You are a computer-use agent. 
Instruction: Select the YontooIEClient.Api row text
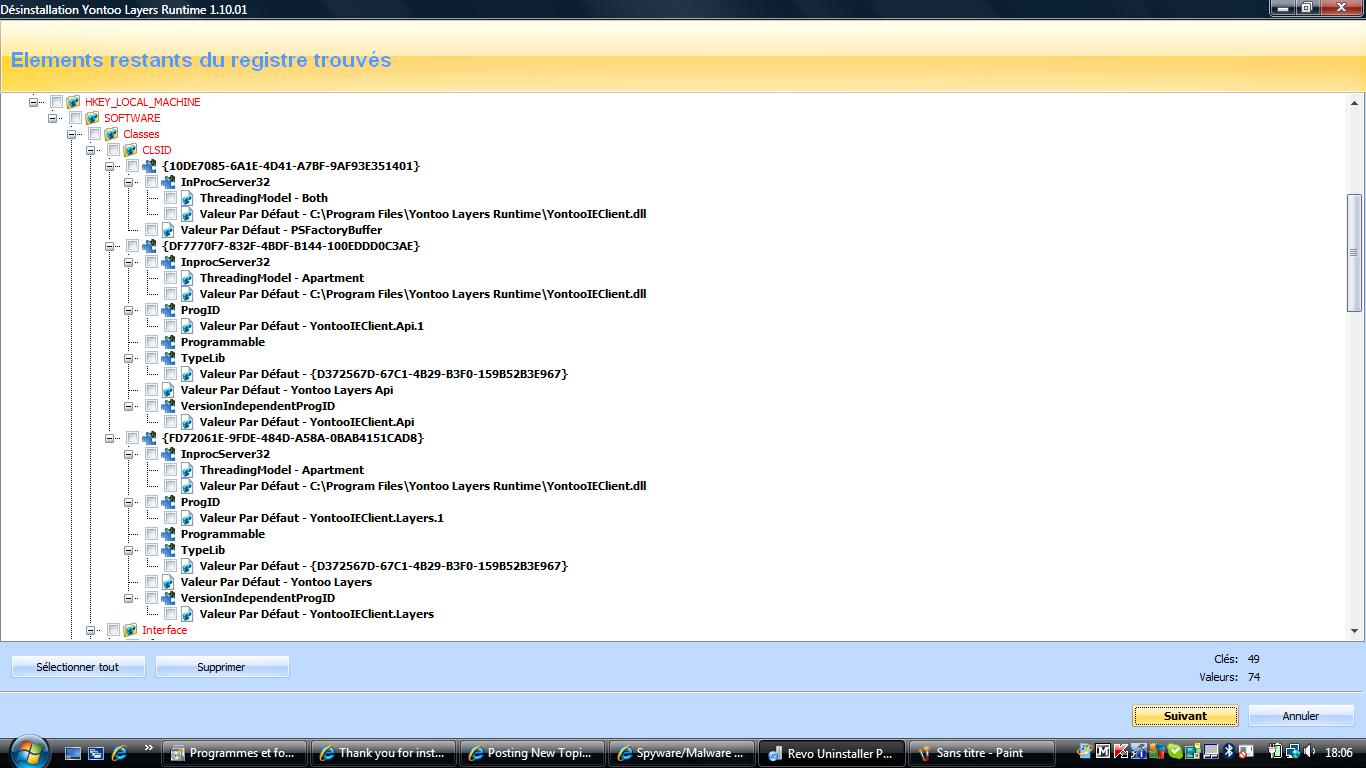pos(306,422)
